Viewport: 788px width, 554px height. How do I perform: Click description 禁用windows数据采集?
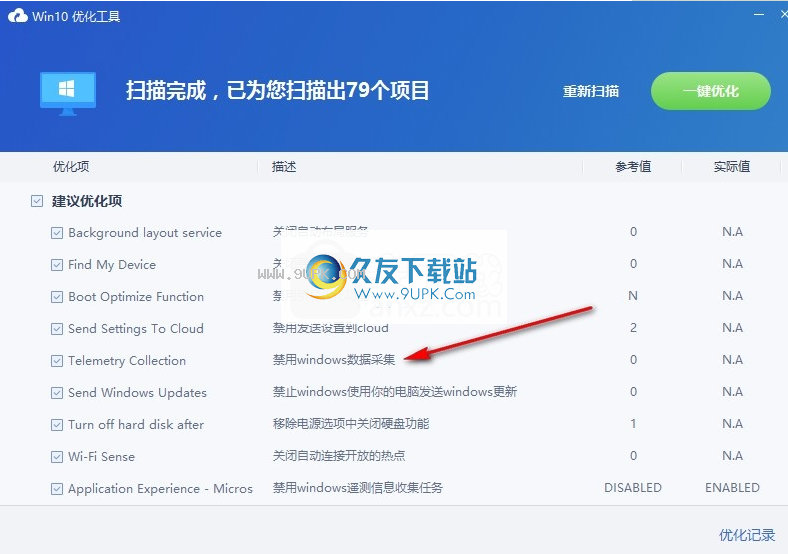pos(334,359)
